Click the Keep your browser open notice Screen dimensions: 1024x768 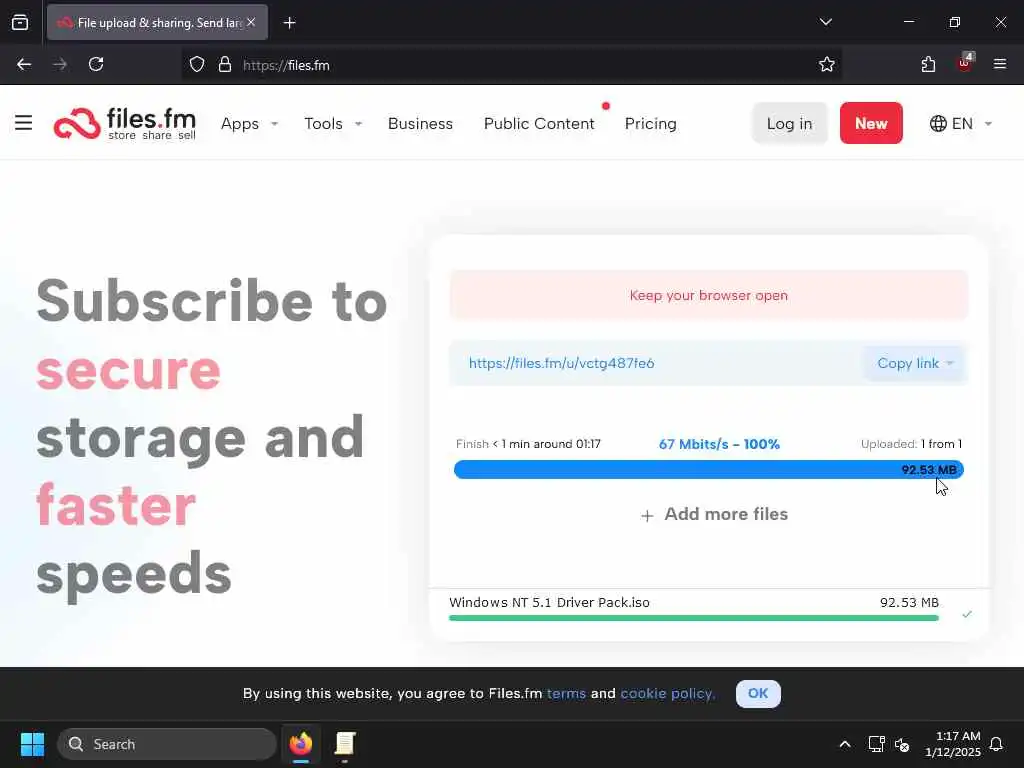[x=709, y=295]
